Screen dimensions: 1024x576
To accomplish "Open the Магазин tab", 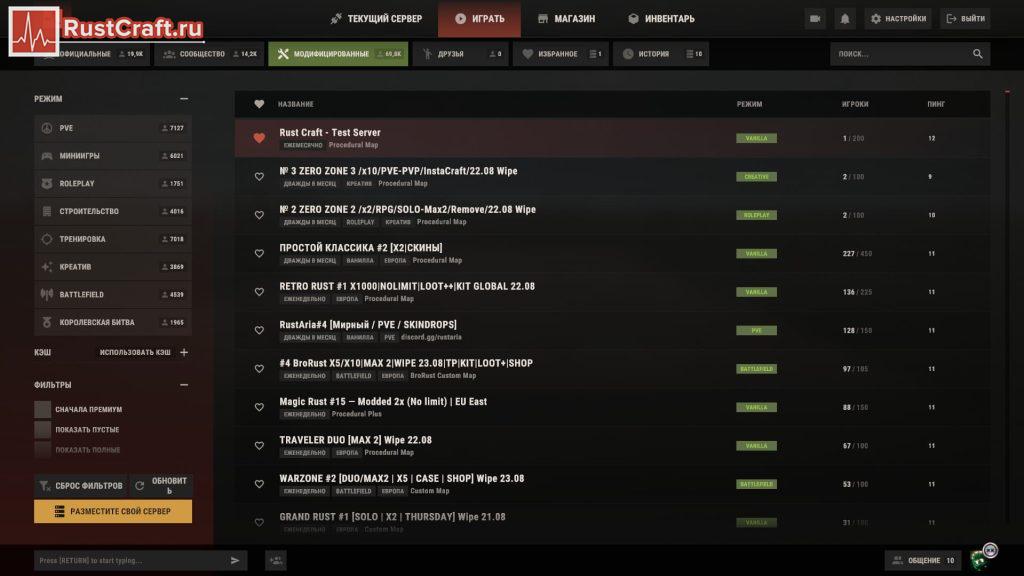I will coord(566,19).
